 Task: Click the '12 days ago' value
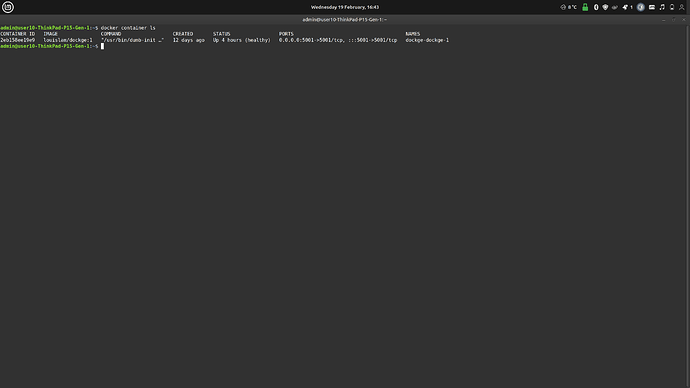[x=188, y=40]
